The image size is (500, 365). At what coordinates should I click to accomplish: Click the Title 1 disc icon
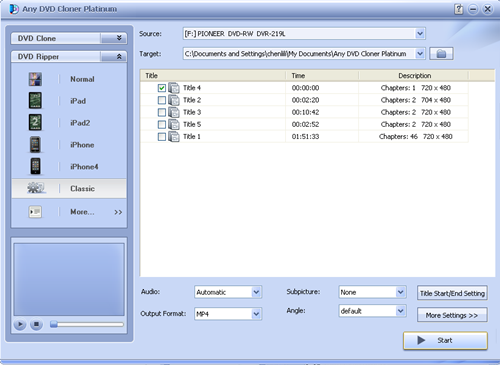click(174, 137)
